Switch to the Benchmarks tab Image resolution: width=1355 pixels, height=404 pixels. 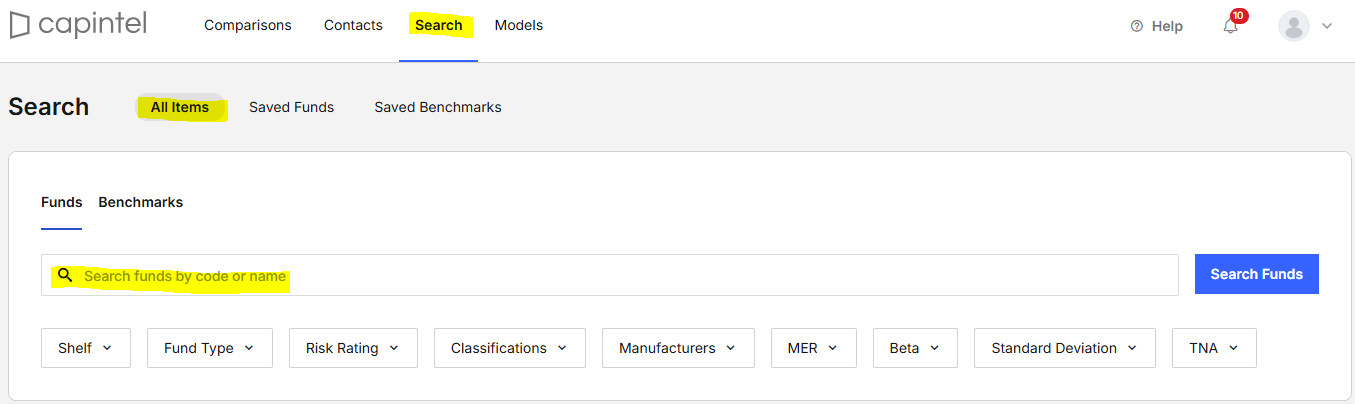tap(141, 202)
